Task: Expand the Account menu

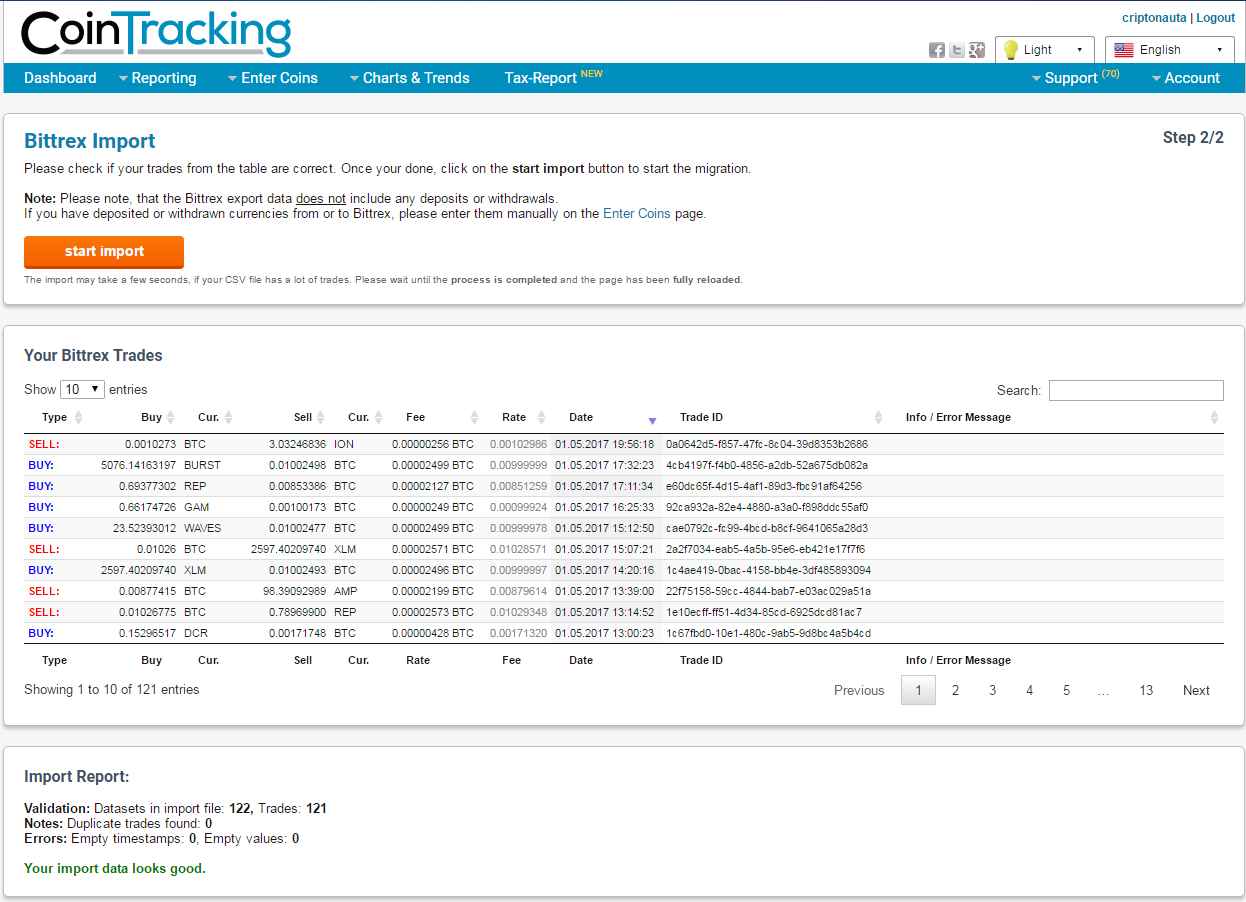Action: [1186, 78]
